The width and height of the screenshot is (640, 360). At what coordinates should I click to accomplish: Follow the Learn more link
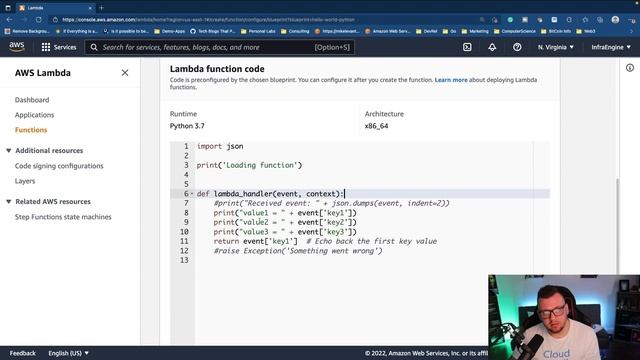(451, 80)
